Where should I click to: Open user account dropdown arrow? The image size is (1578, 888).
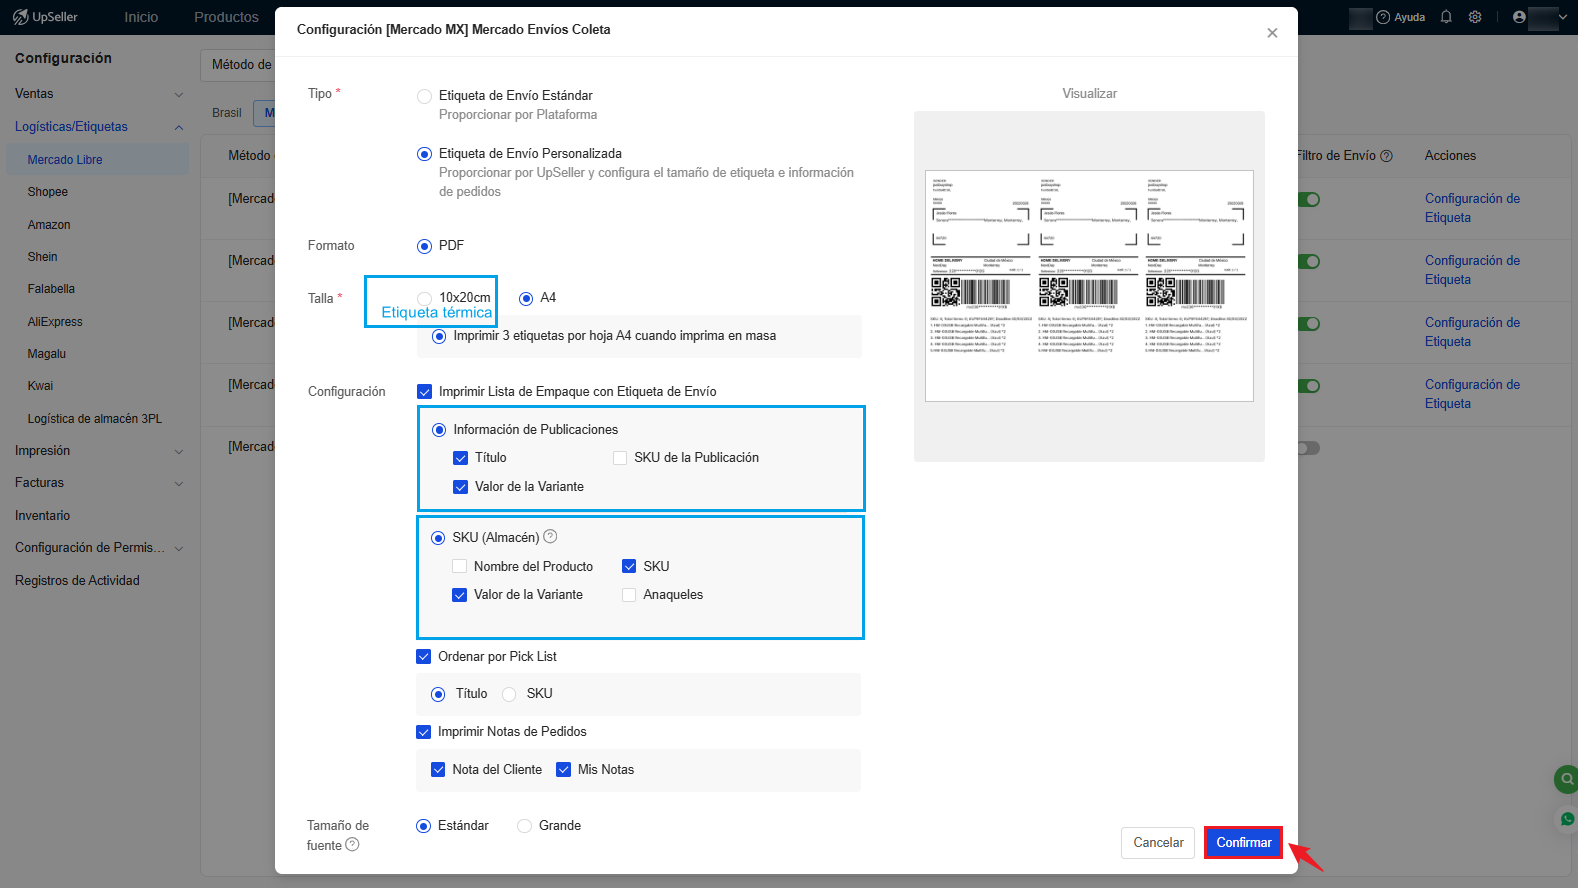pos(1563,17)
